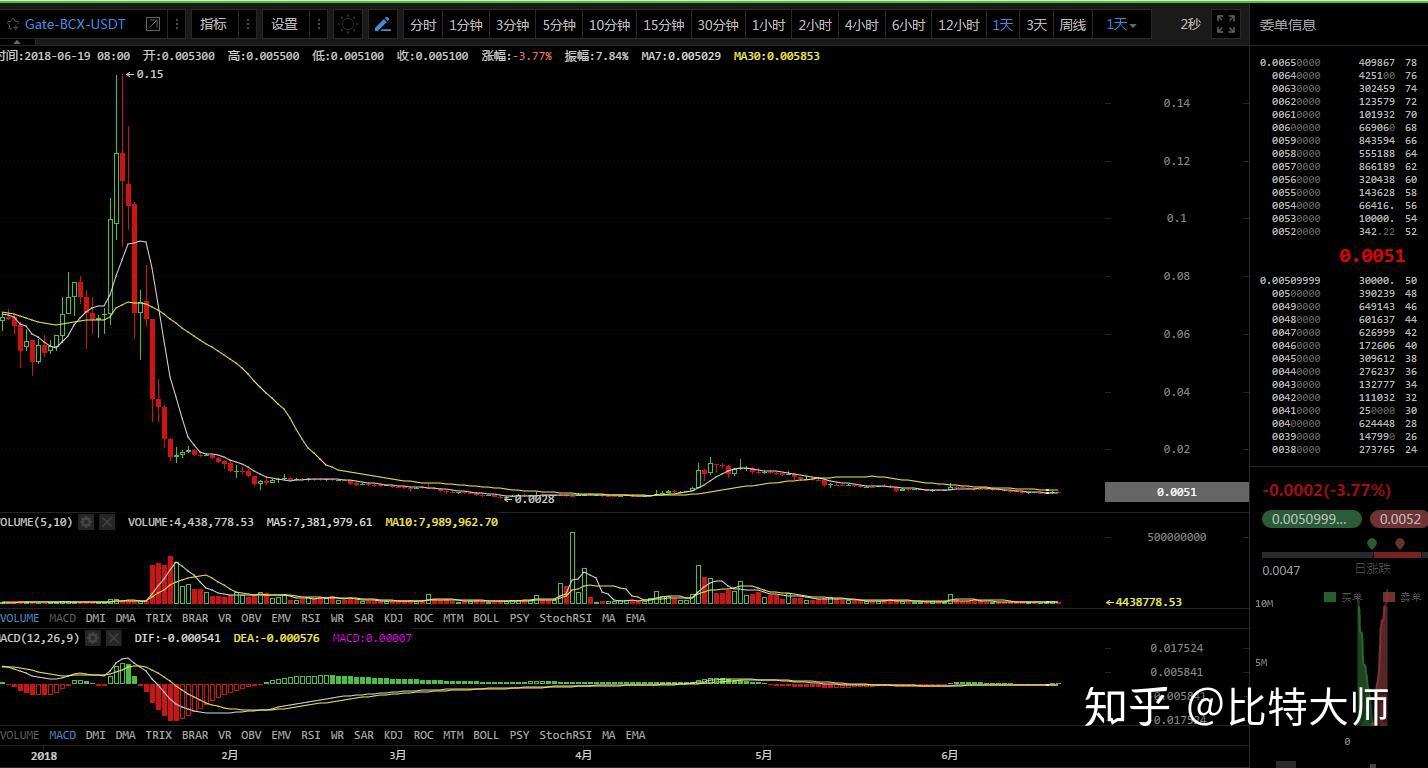Select the highlighted 1天 interval tab
This screenshot has height=768, width=1428.
1003,25
